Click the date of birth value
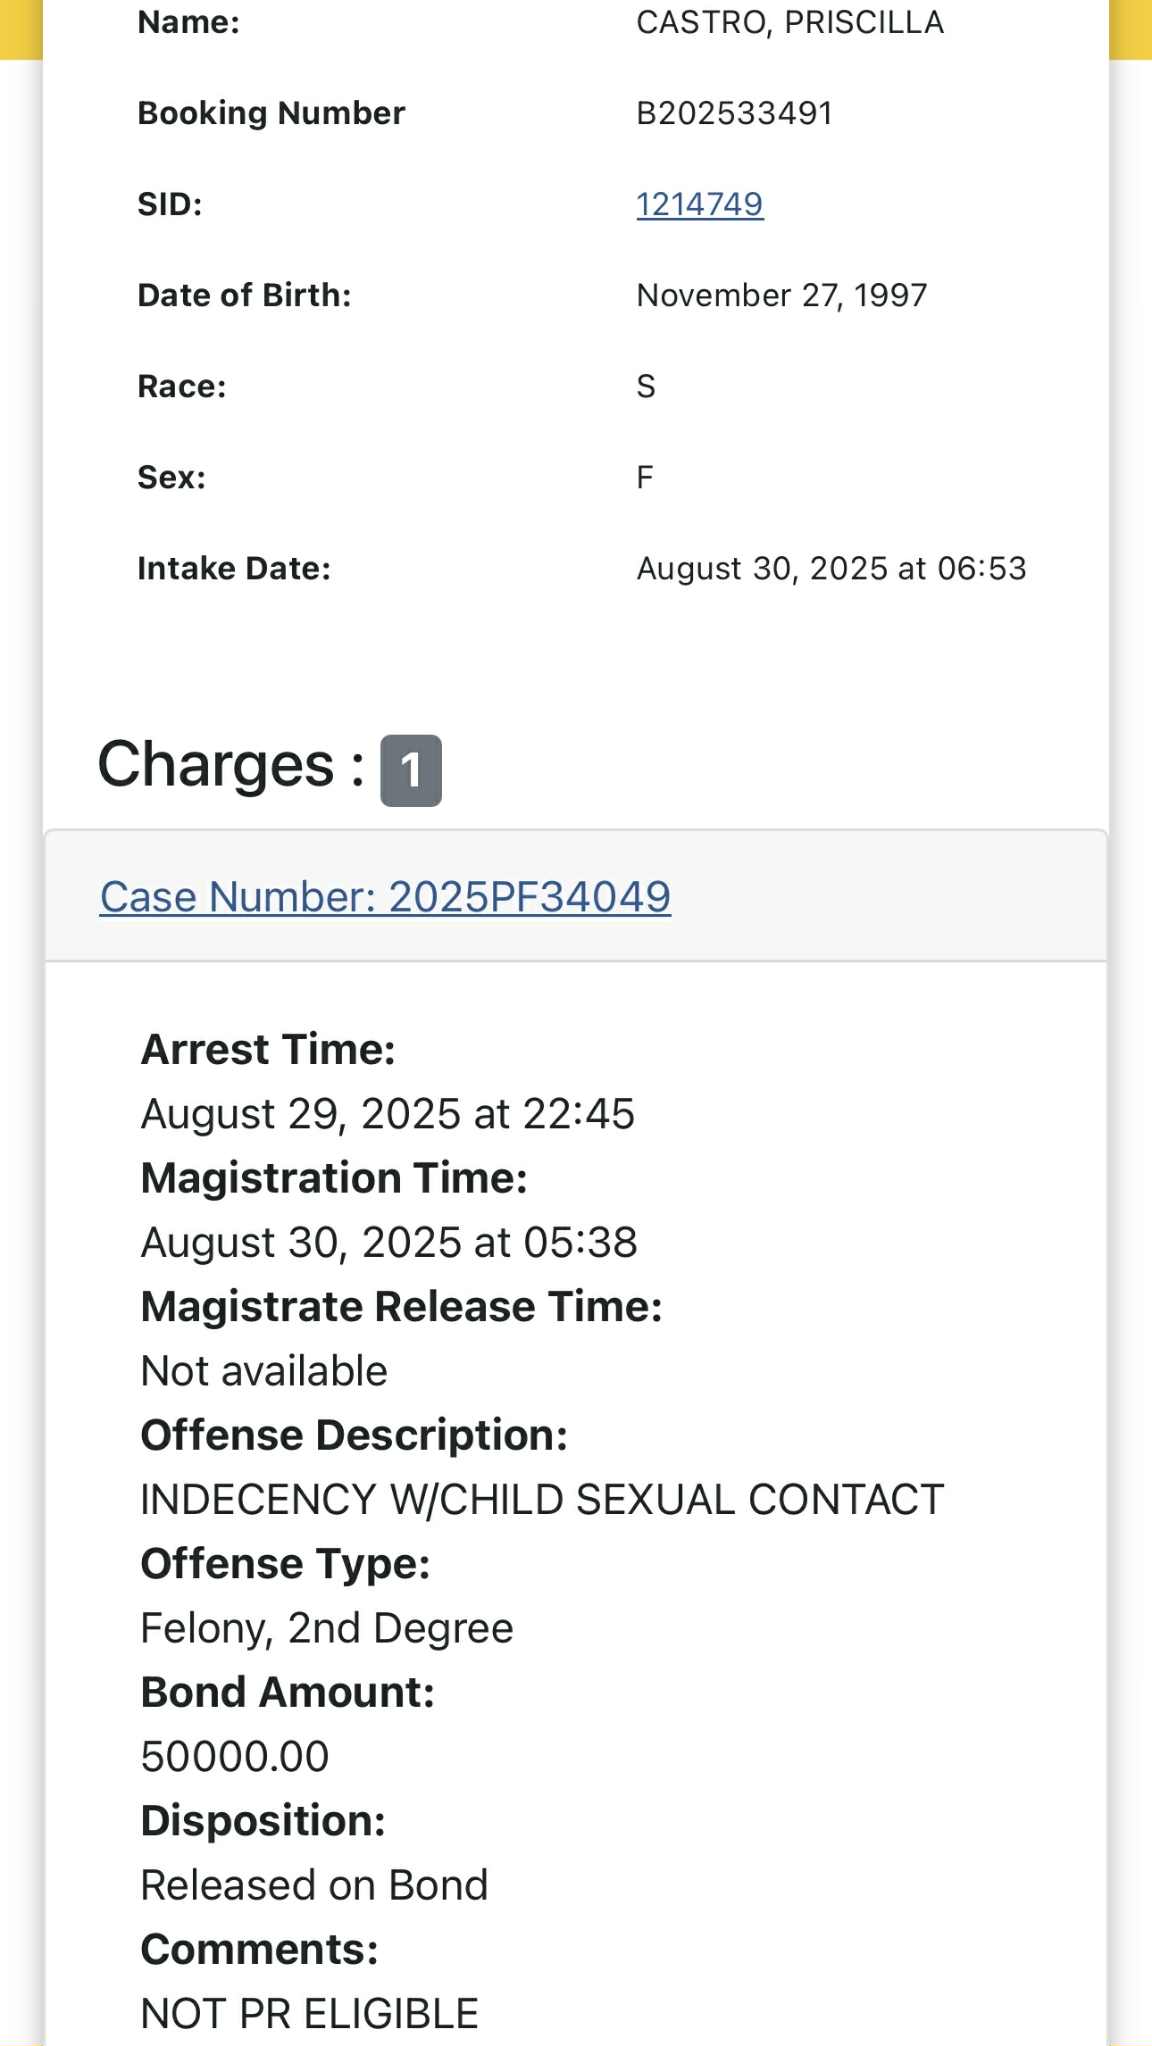 pos(781,295)
